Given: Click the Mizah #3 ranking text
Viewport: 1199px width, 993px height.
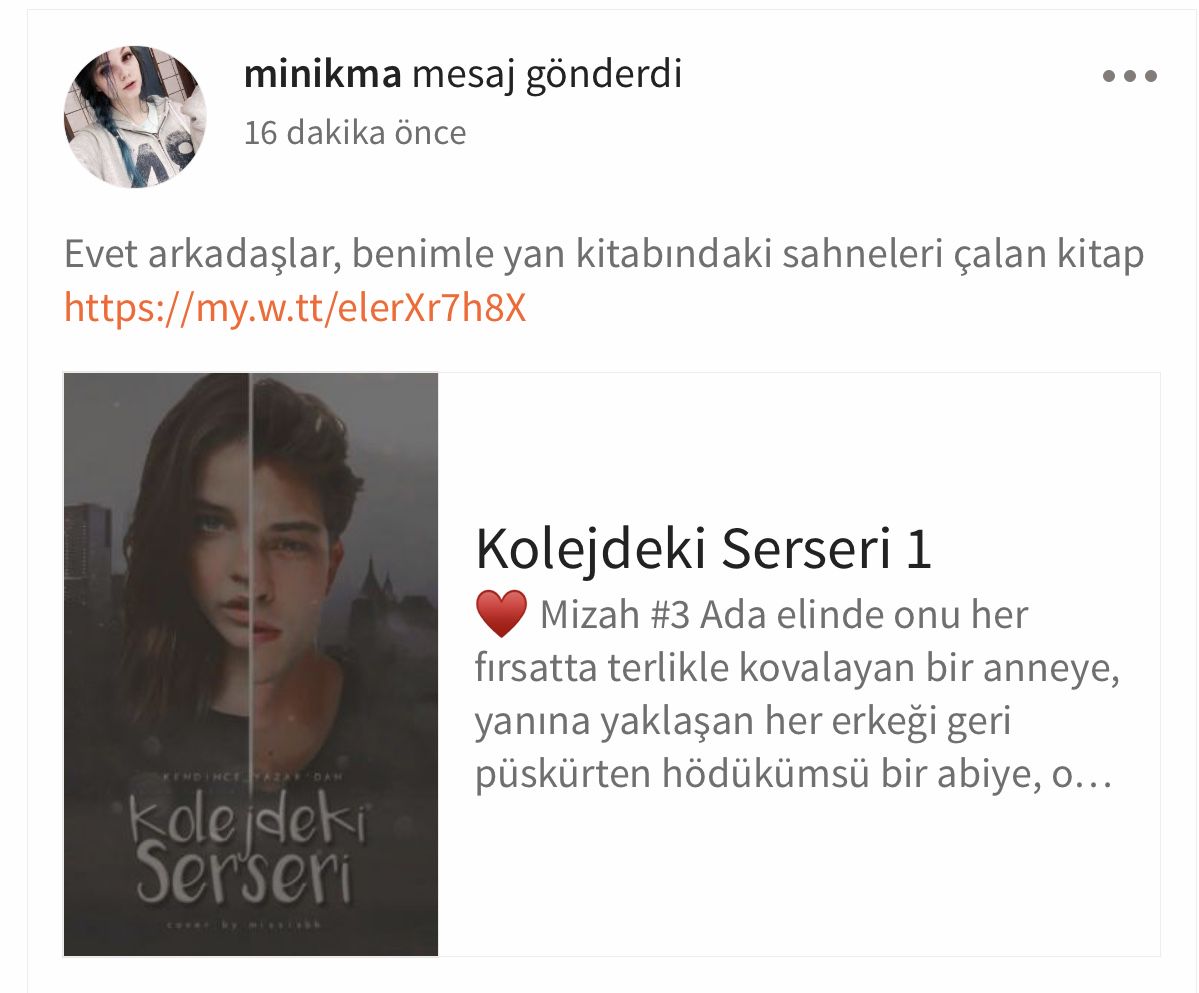Looking at the screenshot, I should point(615,615).
